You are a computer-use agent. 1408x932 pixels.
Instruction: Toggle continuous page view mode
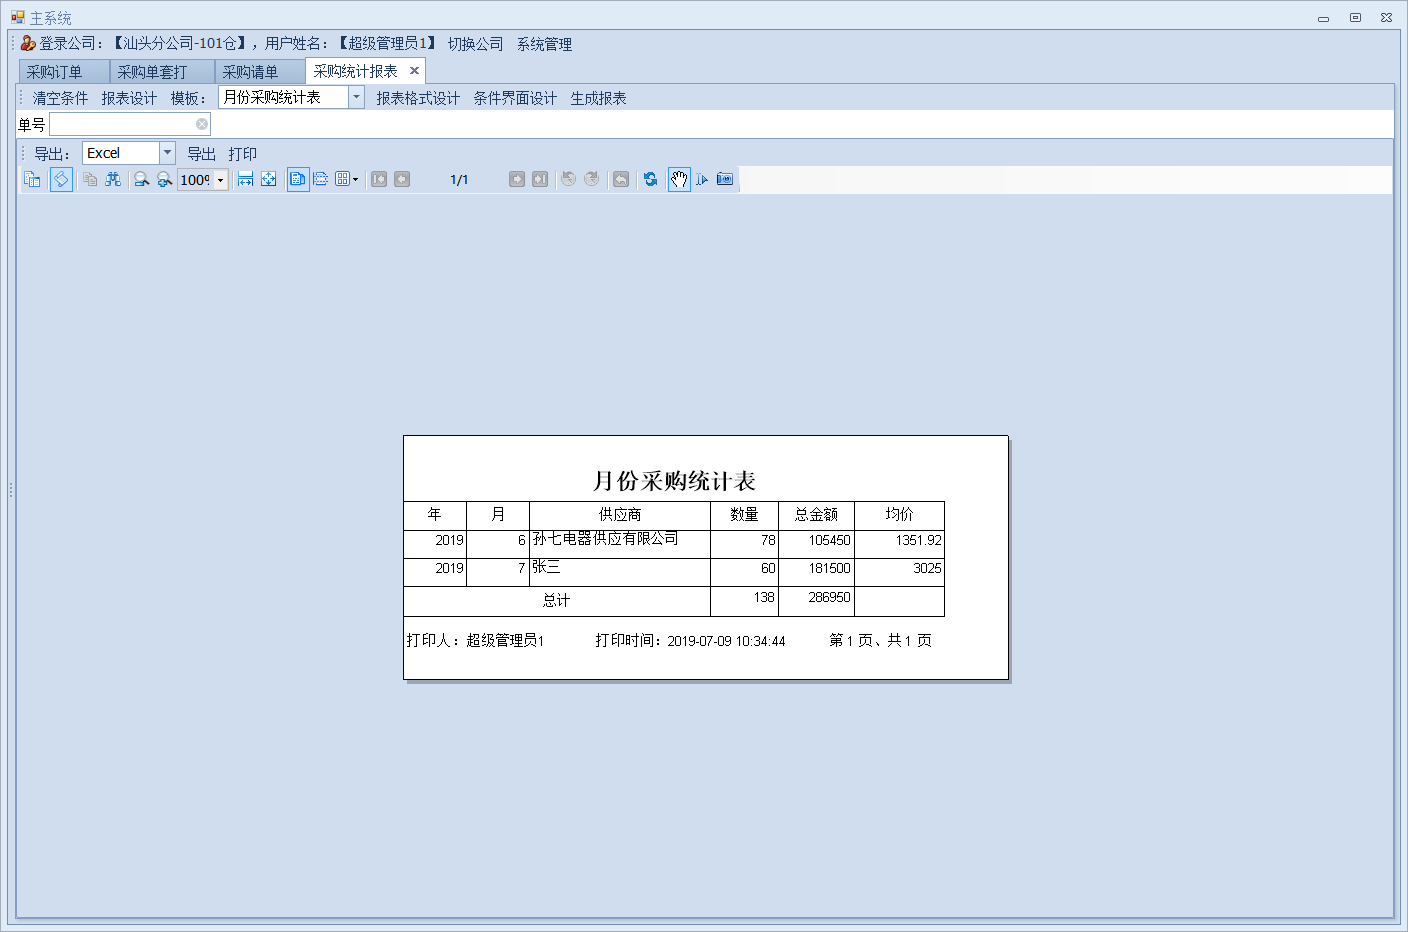pyautogui.click(x=321, y=179)
